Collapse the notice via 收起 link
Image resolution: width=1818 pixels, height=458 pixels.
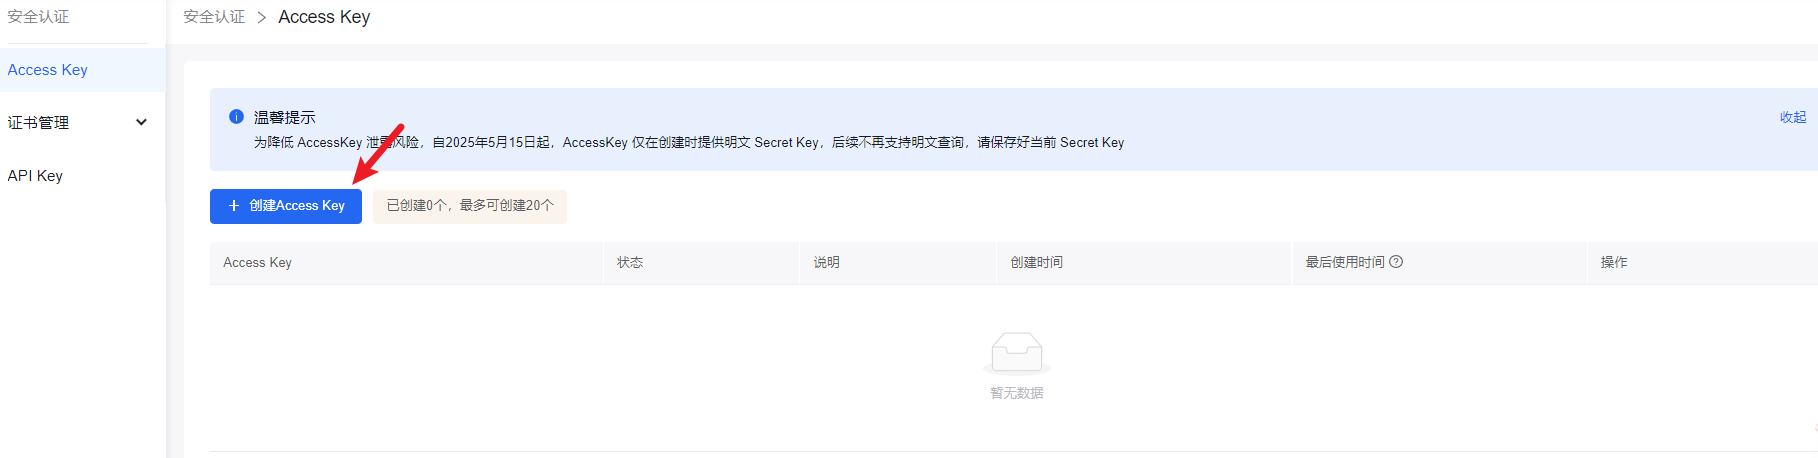point(1792,117)
